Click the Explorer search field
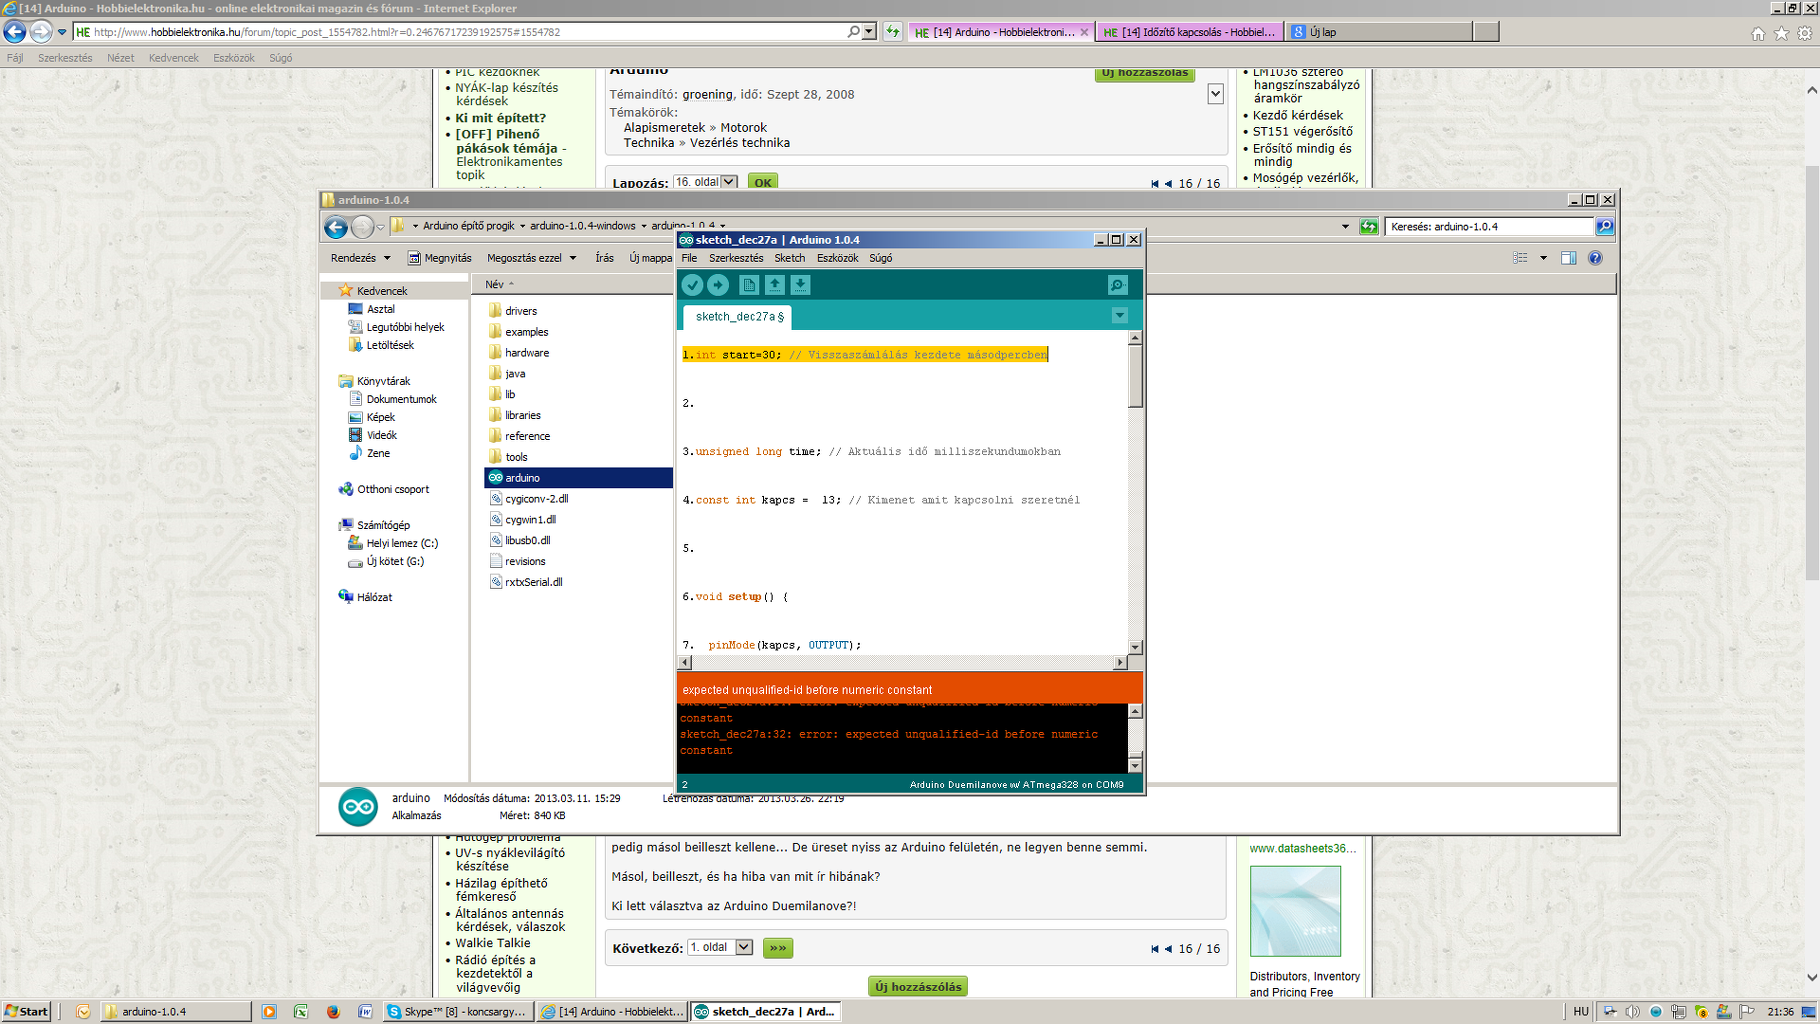The height and width of the screenshot is (1024, 1820). pos(1490,227)
